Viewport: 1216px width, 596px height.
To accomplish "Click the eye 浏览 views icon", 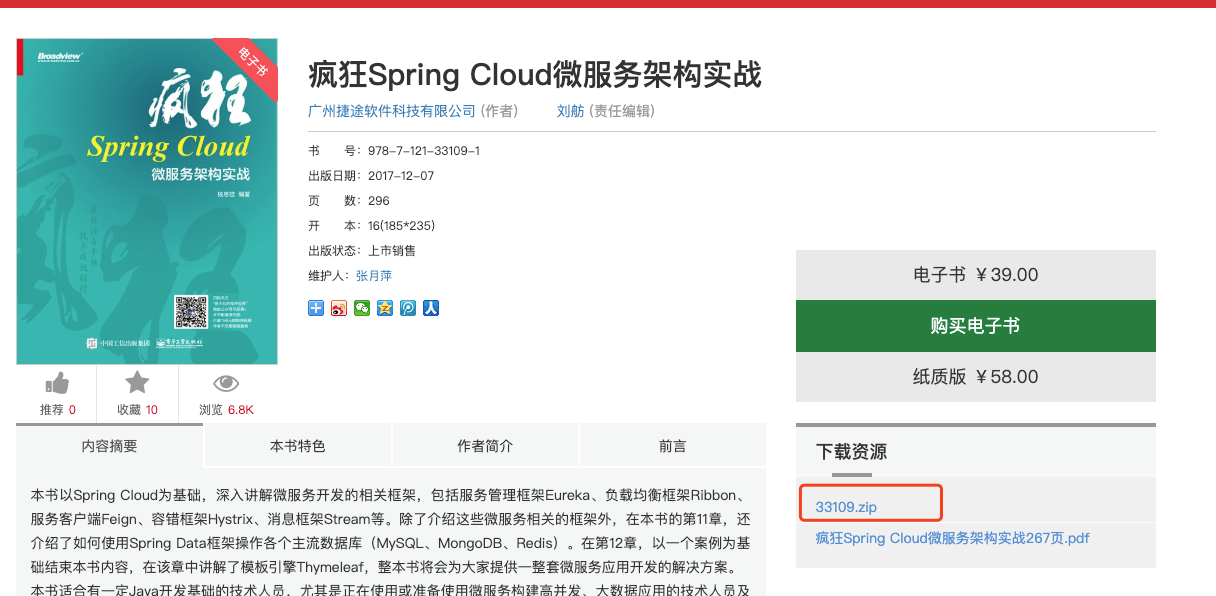I will (226, 383).
